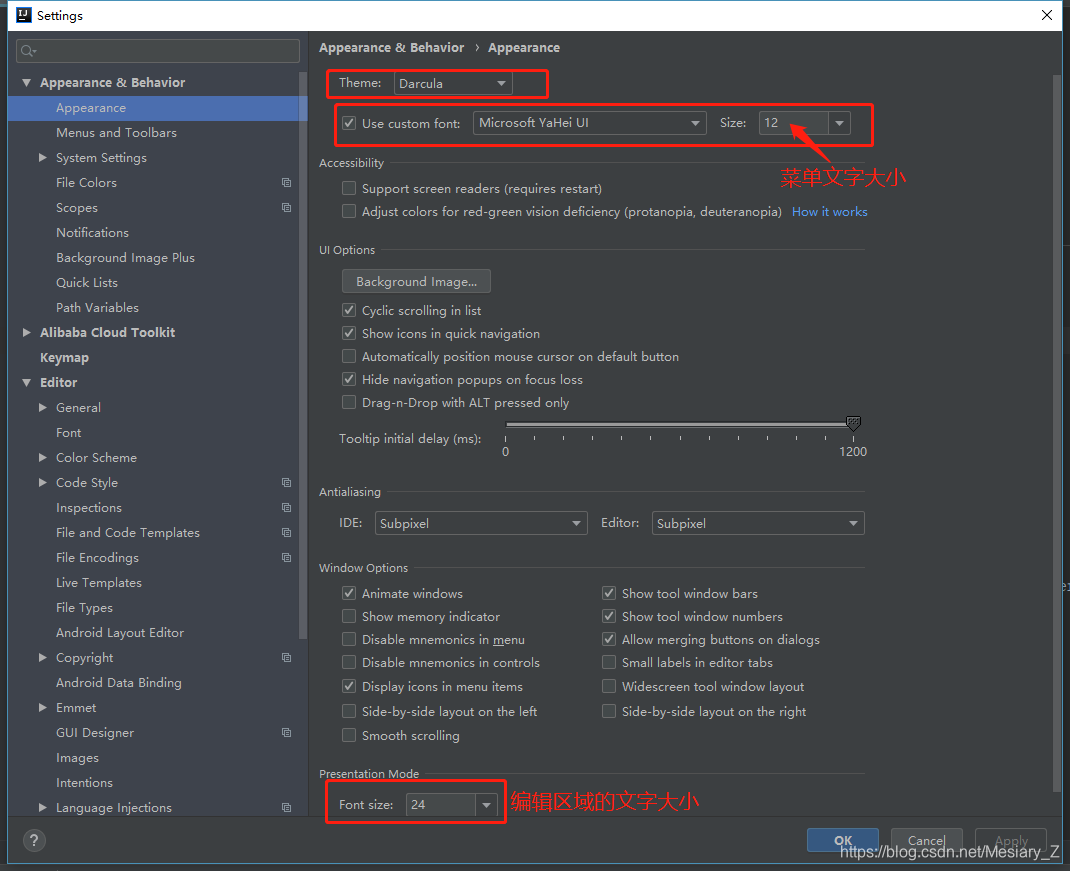Select Path Variables in settings tree

(97, 308)
